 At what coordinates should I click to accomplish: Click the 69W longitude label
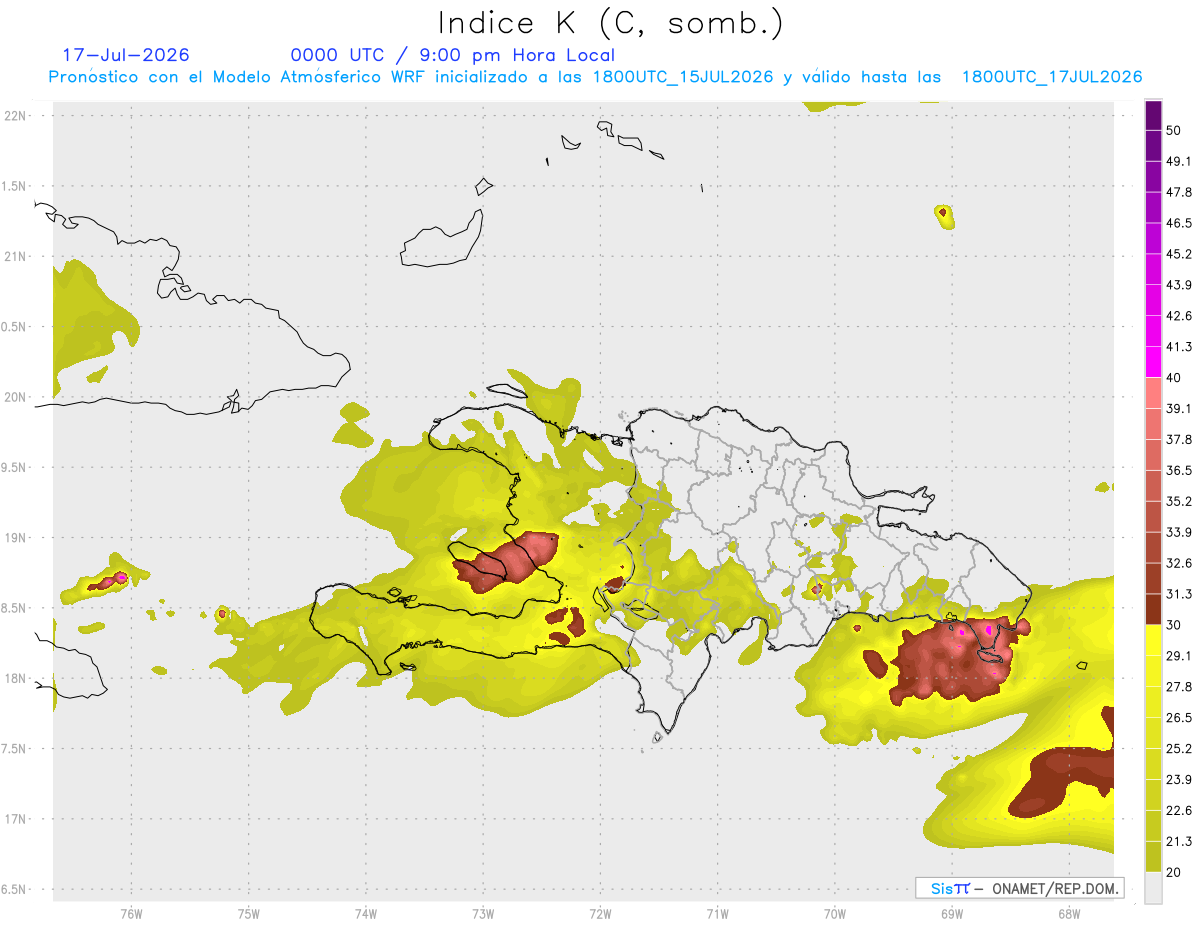951,914
